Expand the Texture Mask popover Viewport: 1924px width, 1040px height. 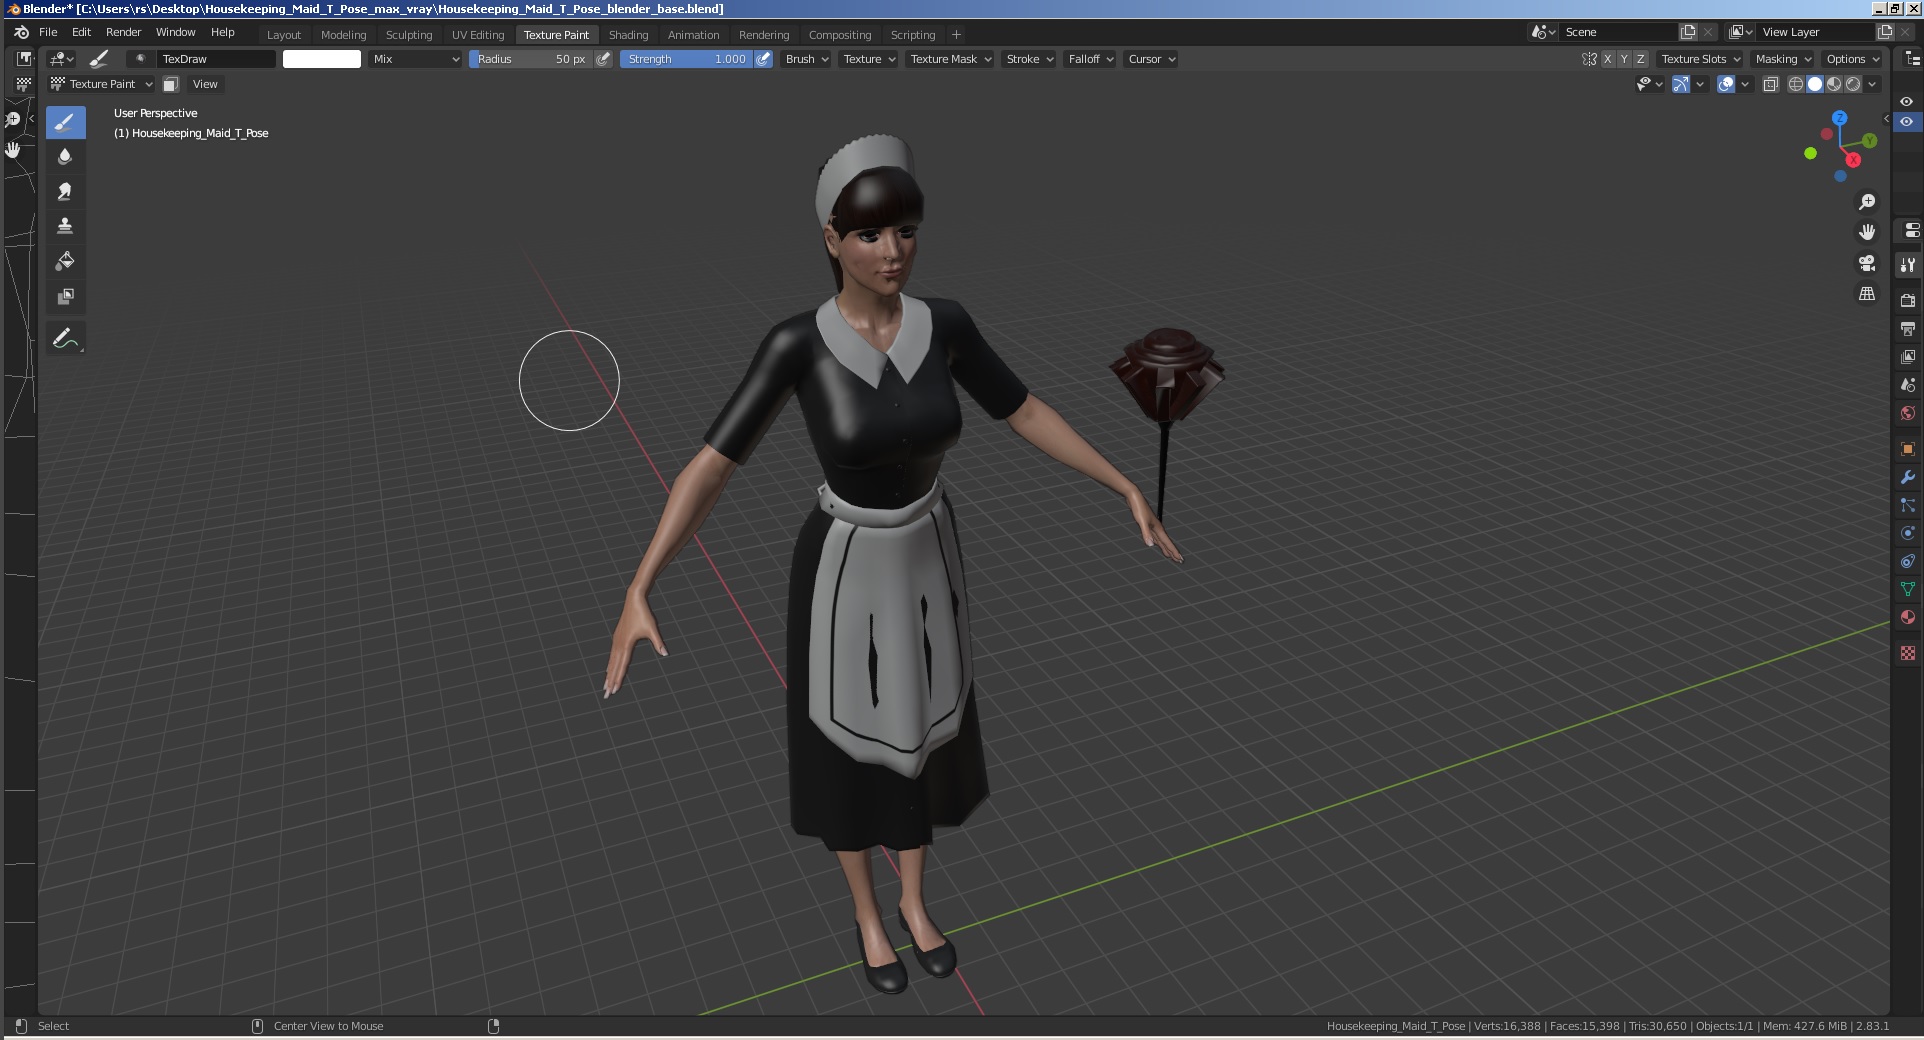[951, 59]
